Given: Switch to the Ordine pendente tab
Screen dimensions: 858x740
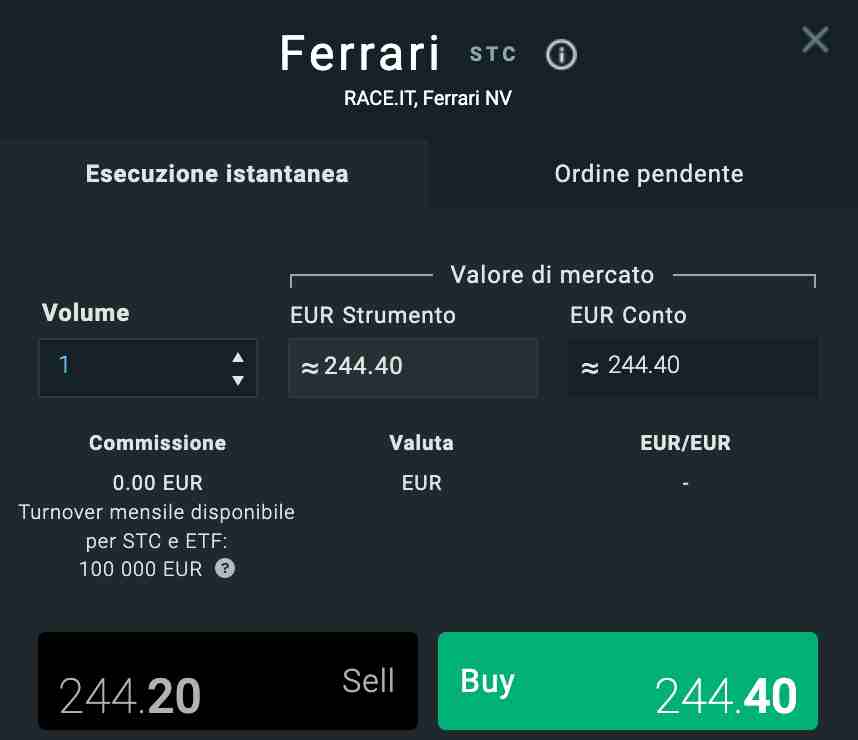Looking at the screenshot, I should pyautogui.click(x=648, y=173).
